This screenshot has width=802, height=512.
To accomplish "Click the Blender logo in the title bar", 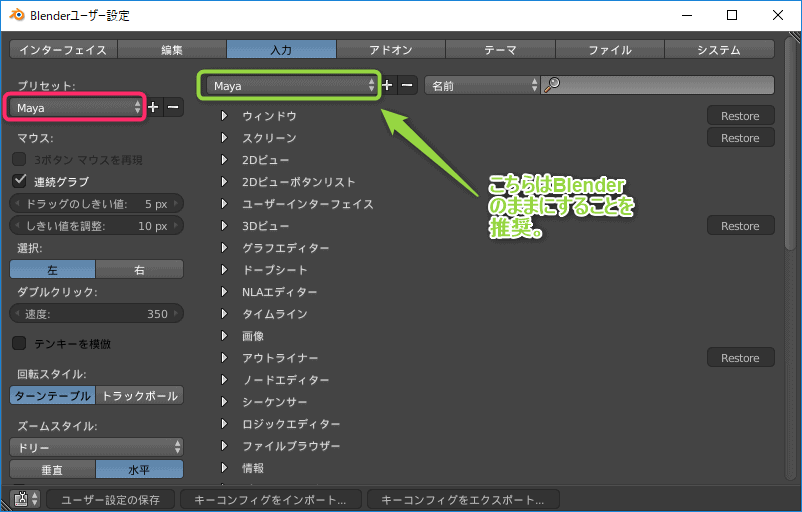I will 17,16.
